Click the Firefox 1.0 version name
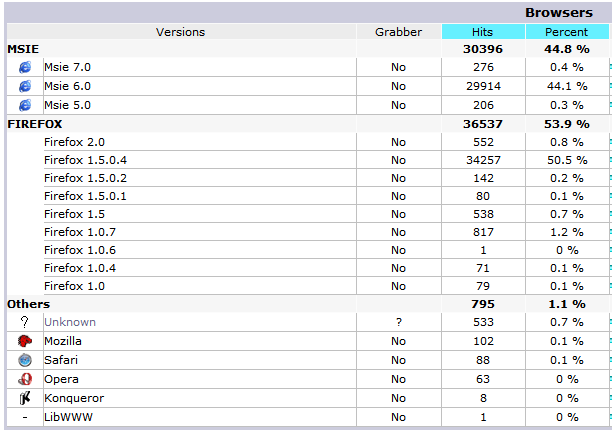The height and width of the screenshot is (432, 612). pyautogui.click(x=74, y=286)
